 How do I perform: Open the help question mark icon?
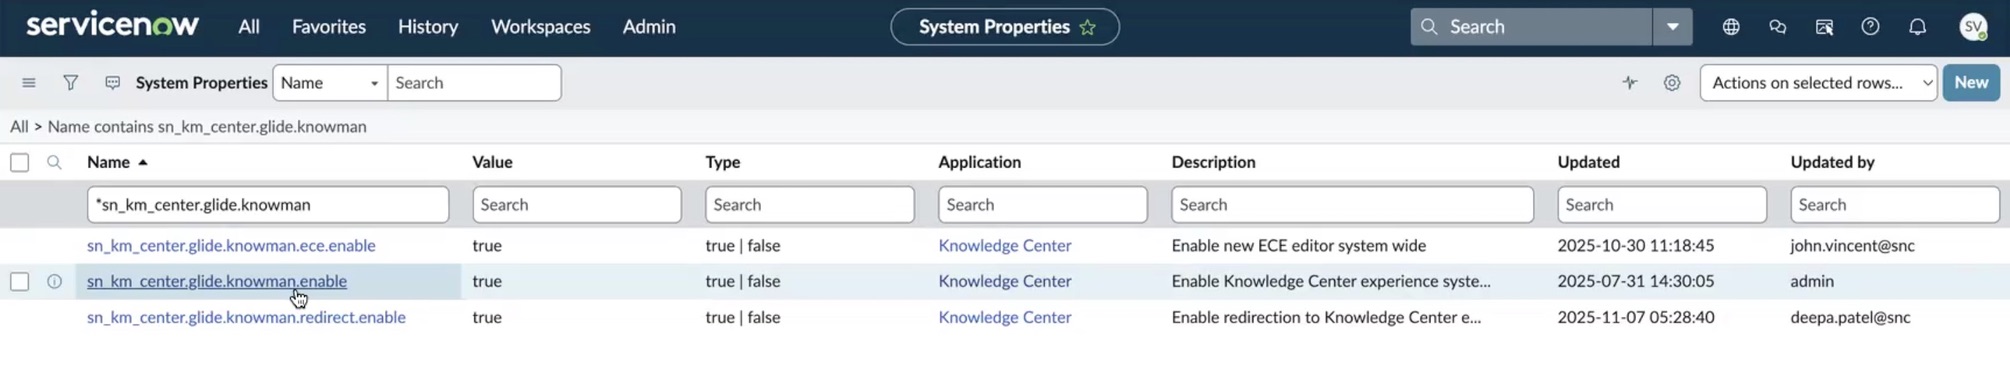pos(1870,27)
